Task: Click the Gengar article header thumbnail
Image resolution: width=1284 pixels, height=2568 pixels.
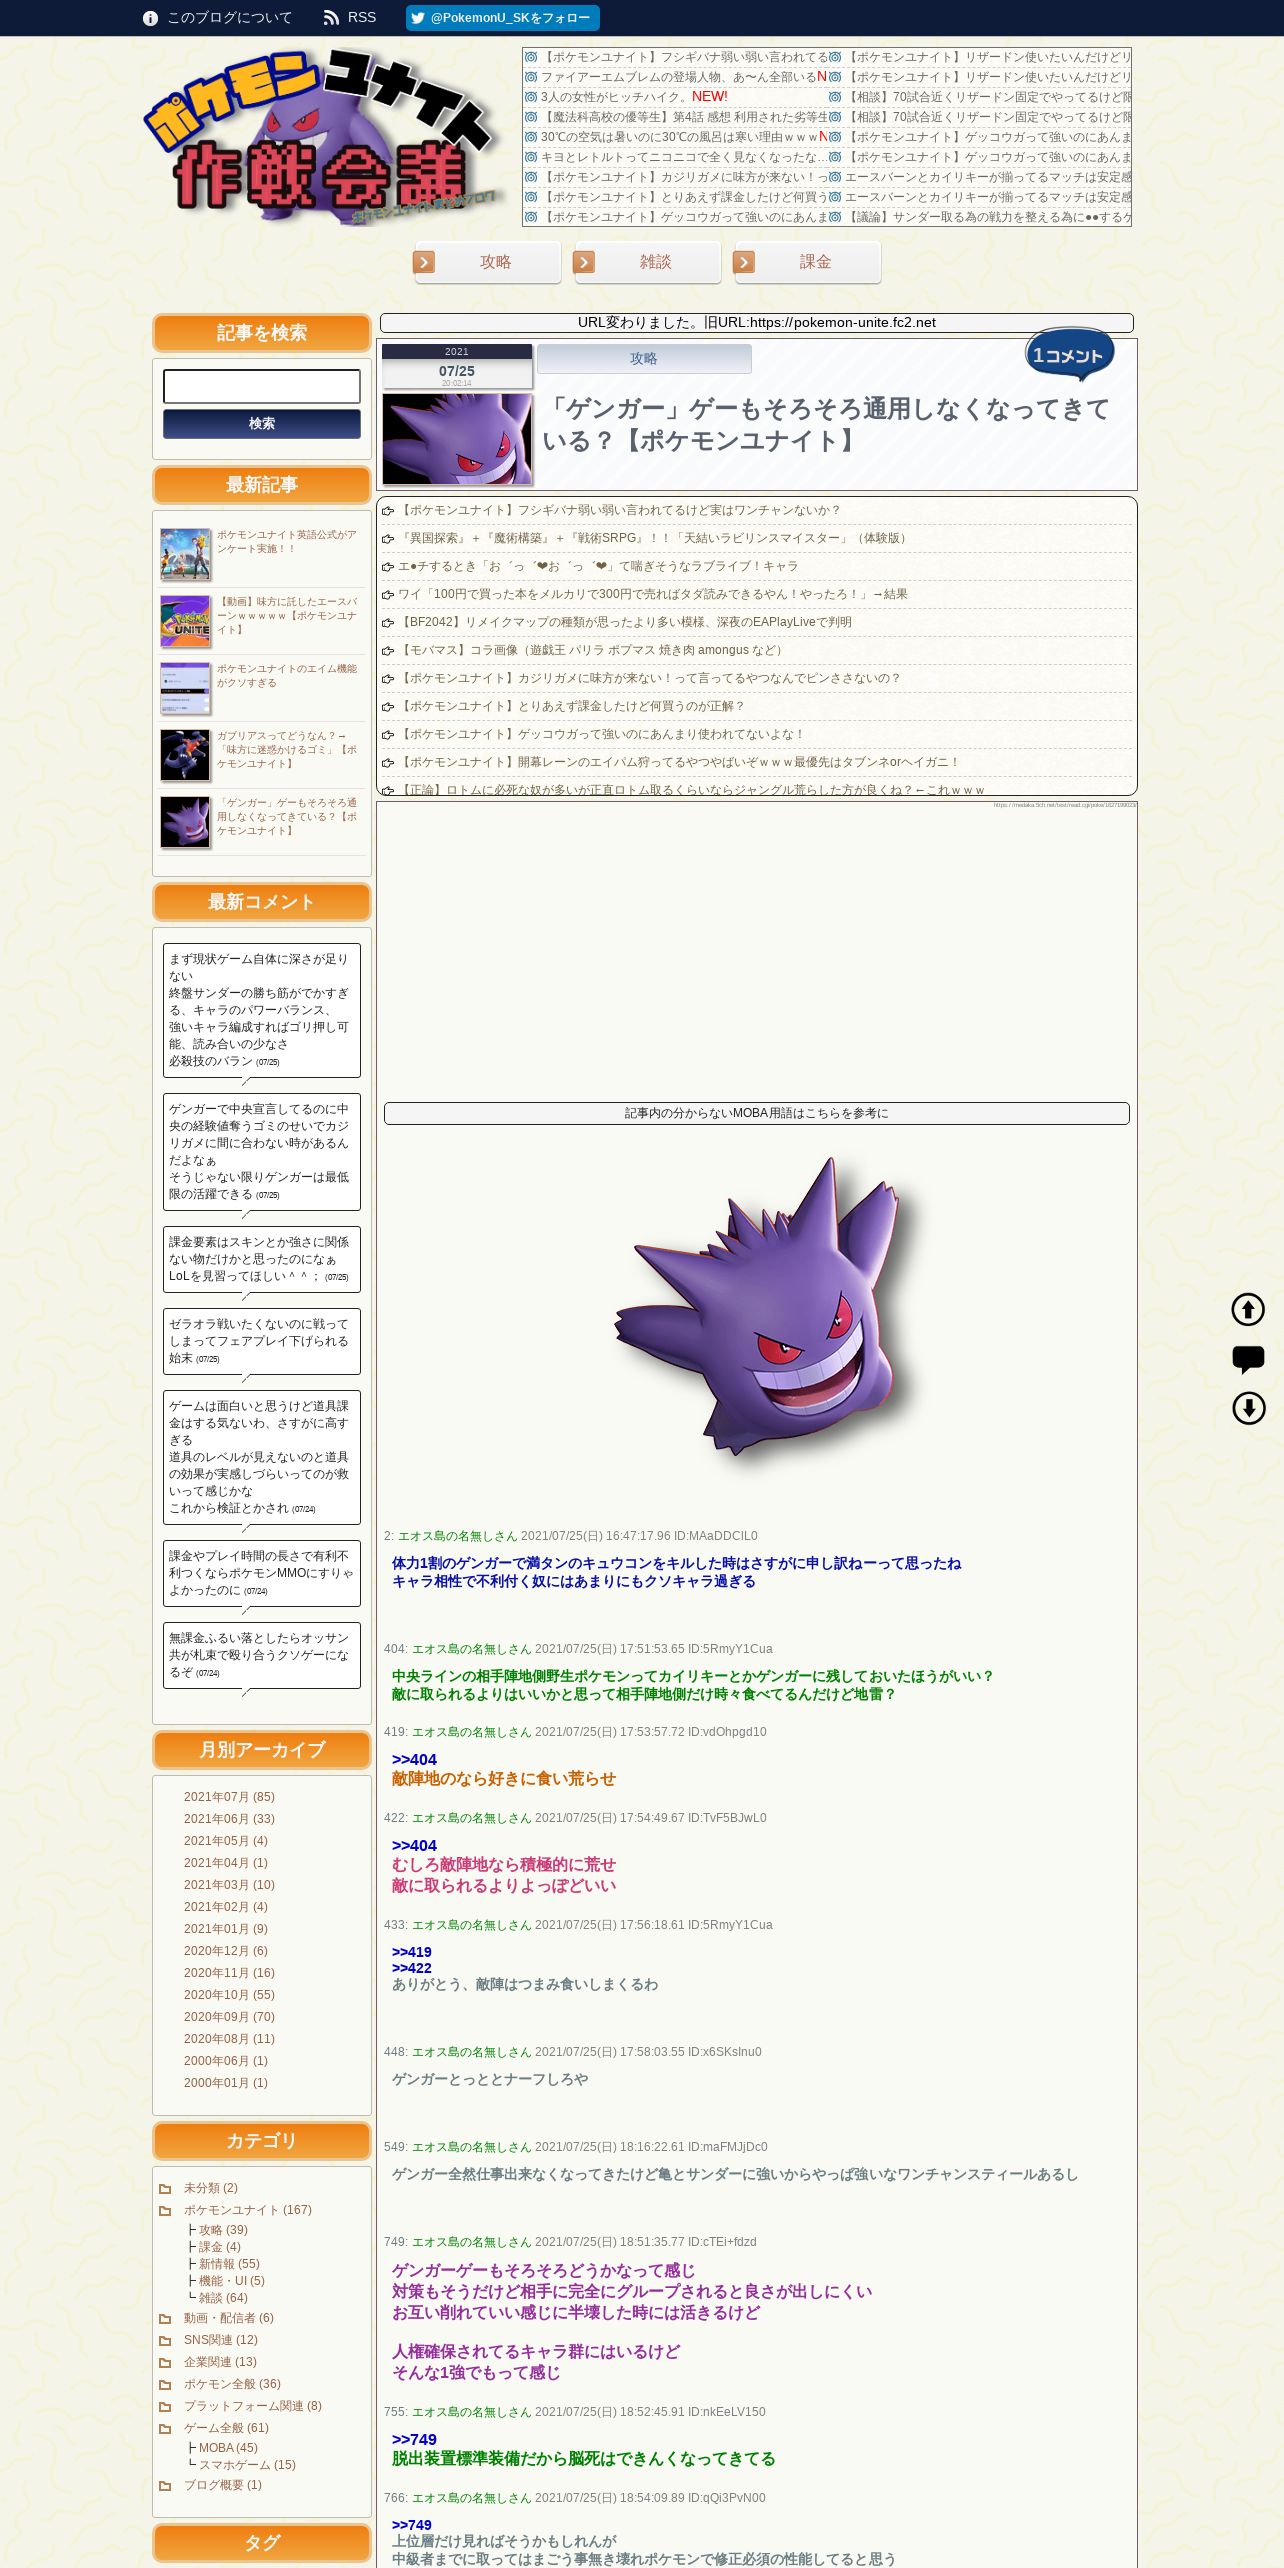Action: tap(457, 439)
